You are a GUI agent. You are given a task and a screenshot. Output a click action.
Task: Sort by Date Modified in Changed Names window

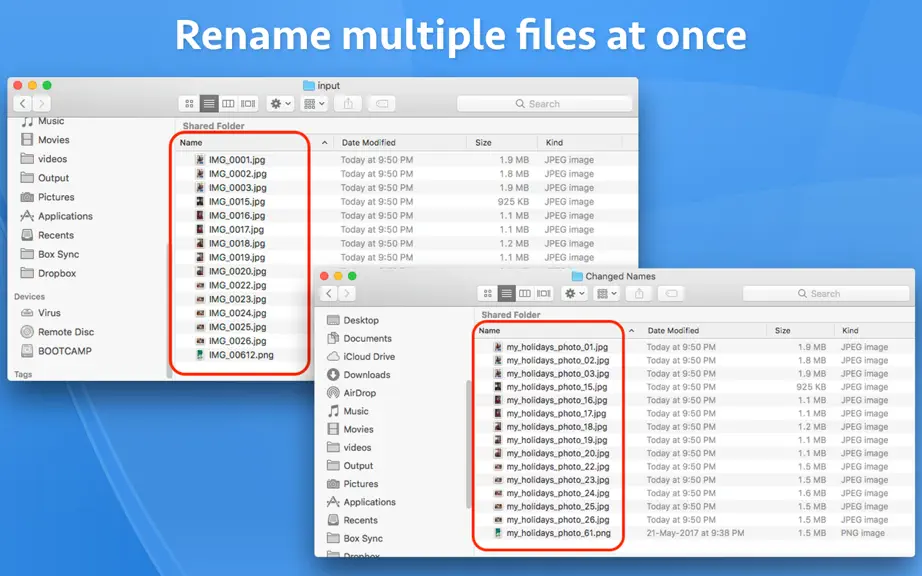(673, 331)
